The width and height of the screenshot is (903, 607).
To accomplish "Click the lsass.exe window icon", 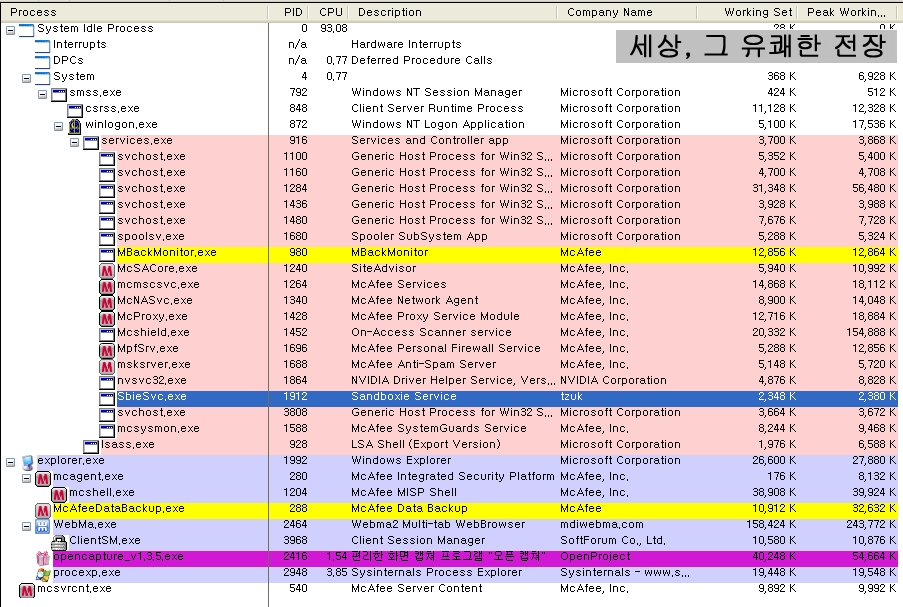I will pos(91,446).
